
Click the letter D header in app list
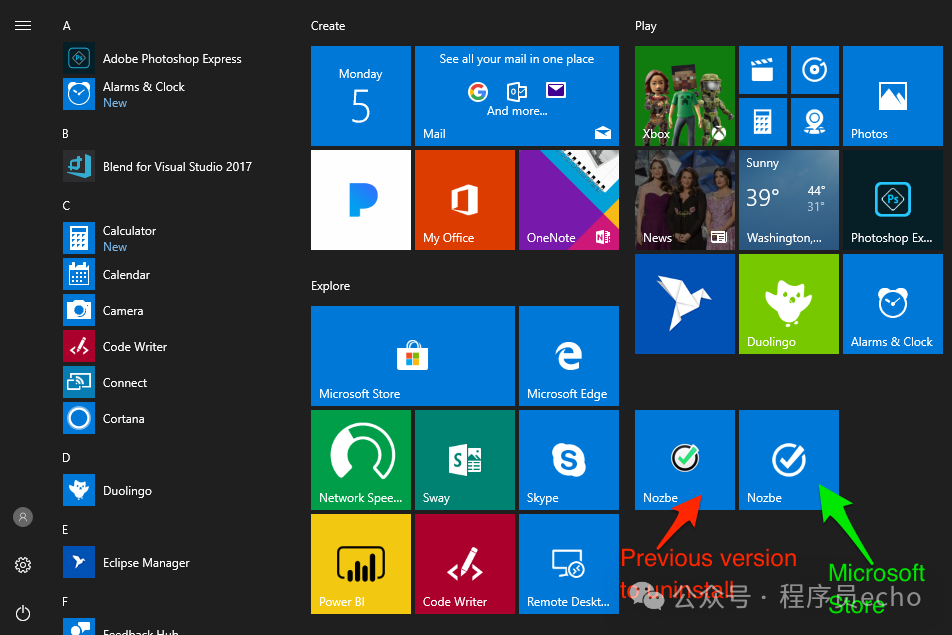coord(66,458)
